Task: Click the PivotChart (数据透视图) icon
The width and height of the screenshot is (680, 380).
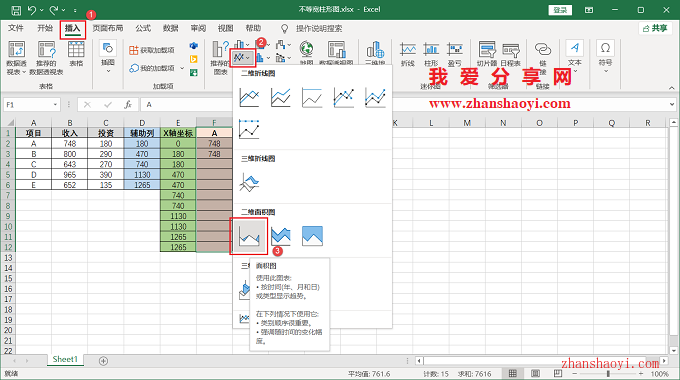Action: pyautogui.click(x=336, y=52)
